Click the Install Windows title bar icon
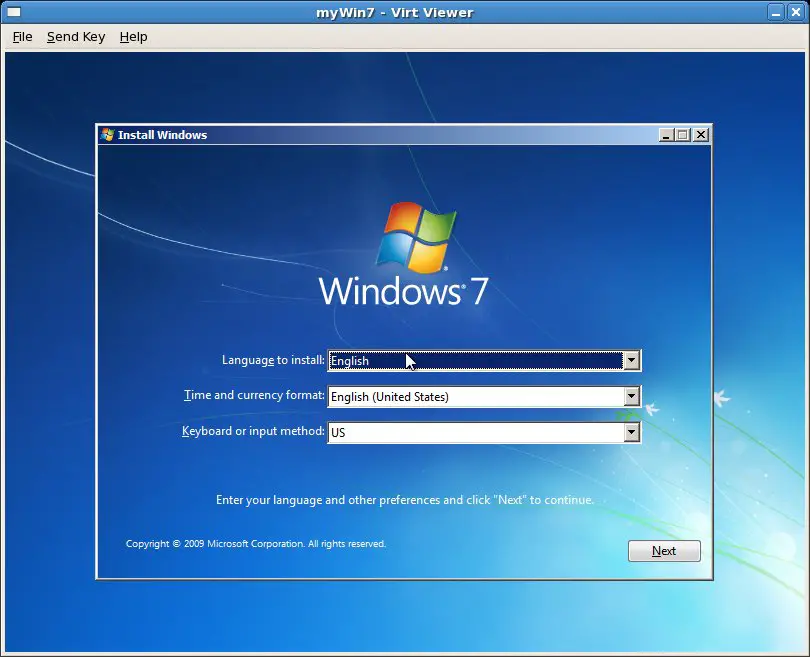Image resolution: width=810 pixels, height=657 pixels. pyautogui.click(x=106, y=134)
